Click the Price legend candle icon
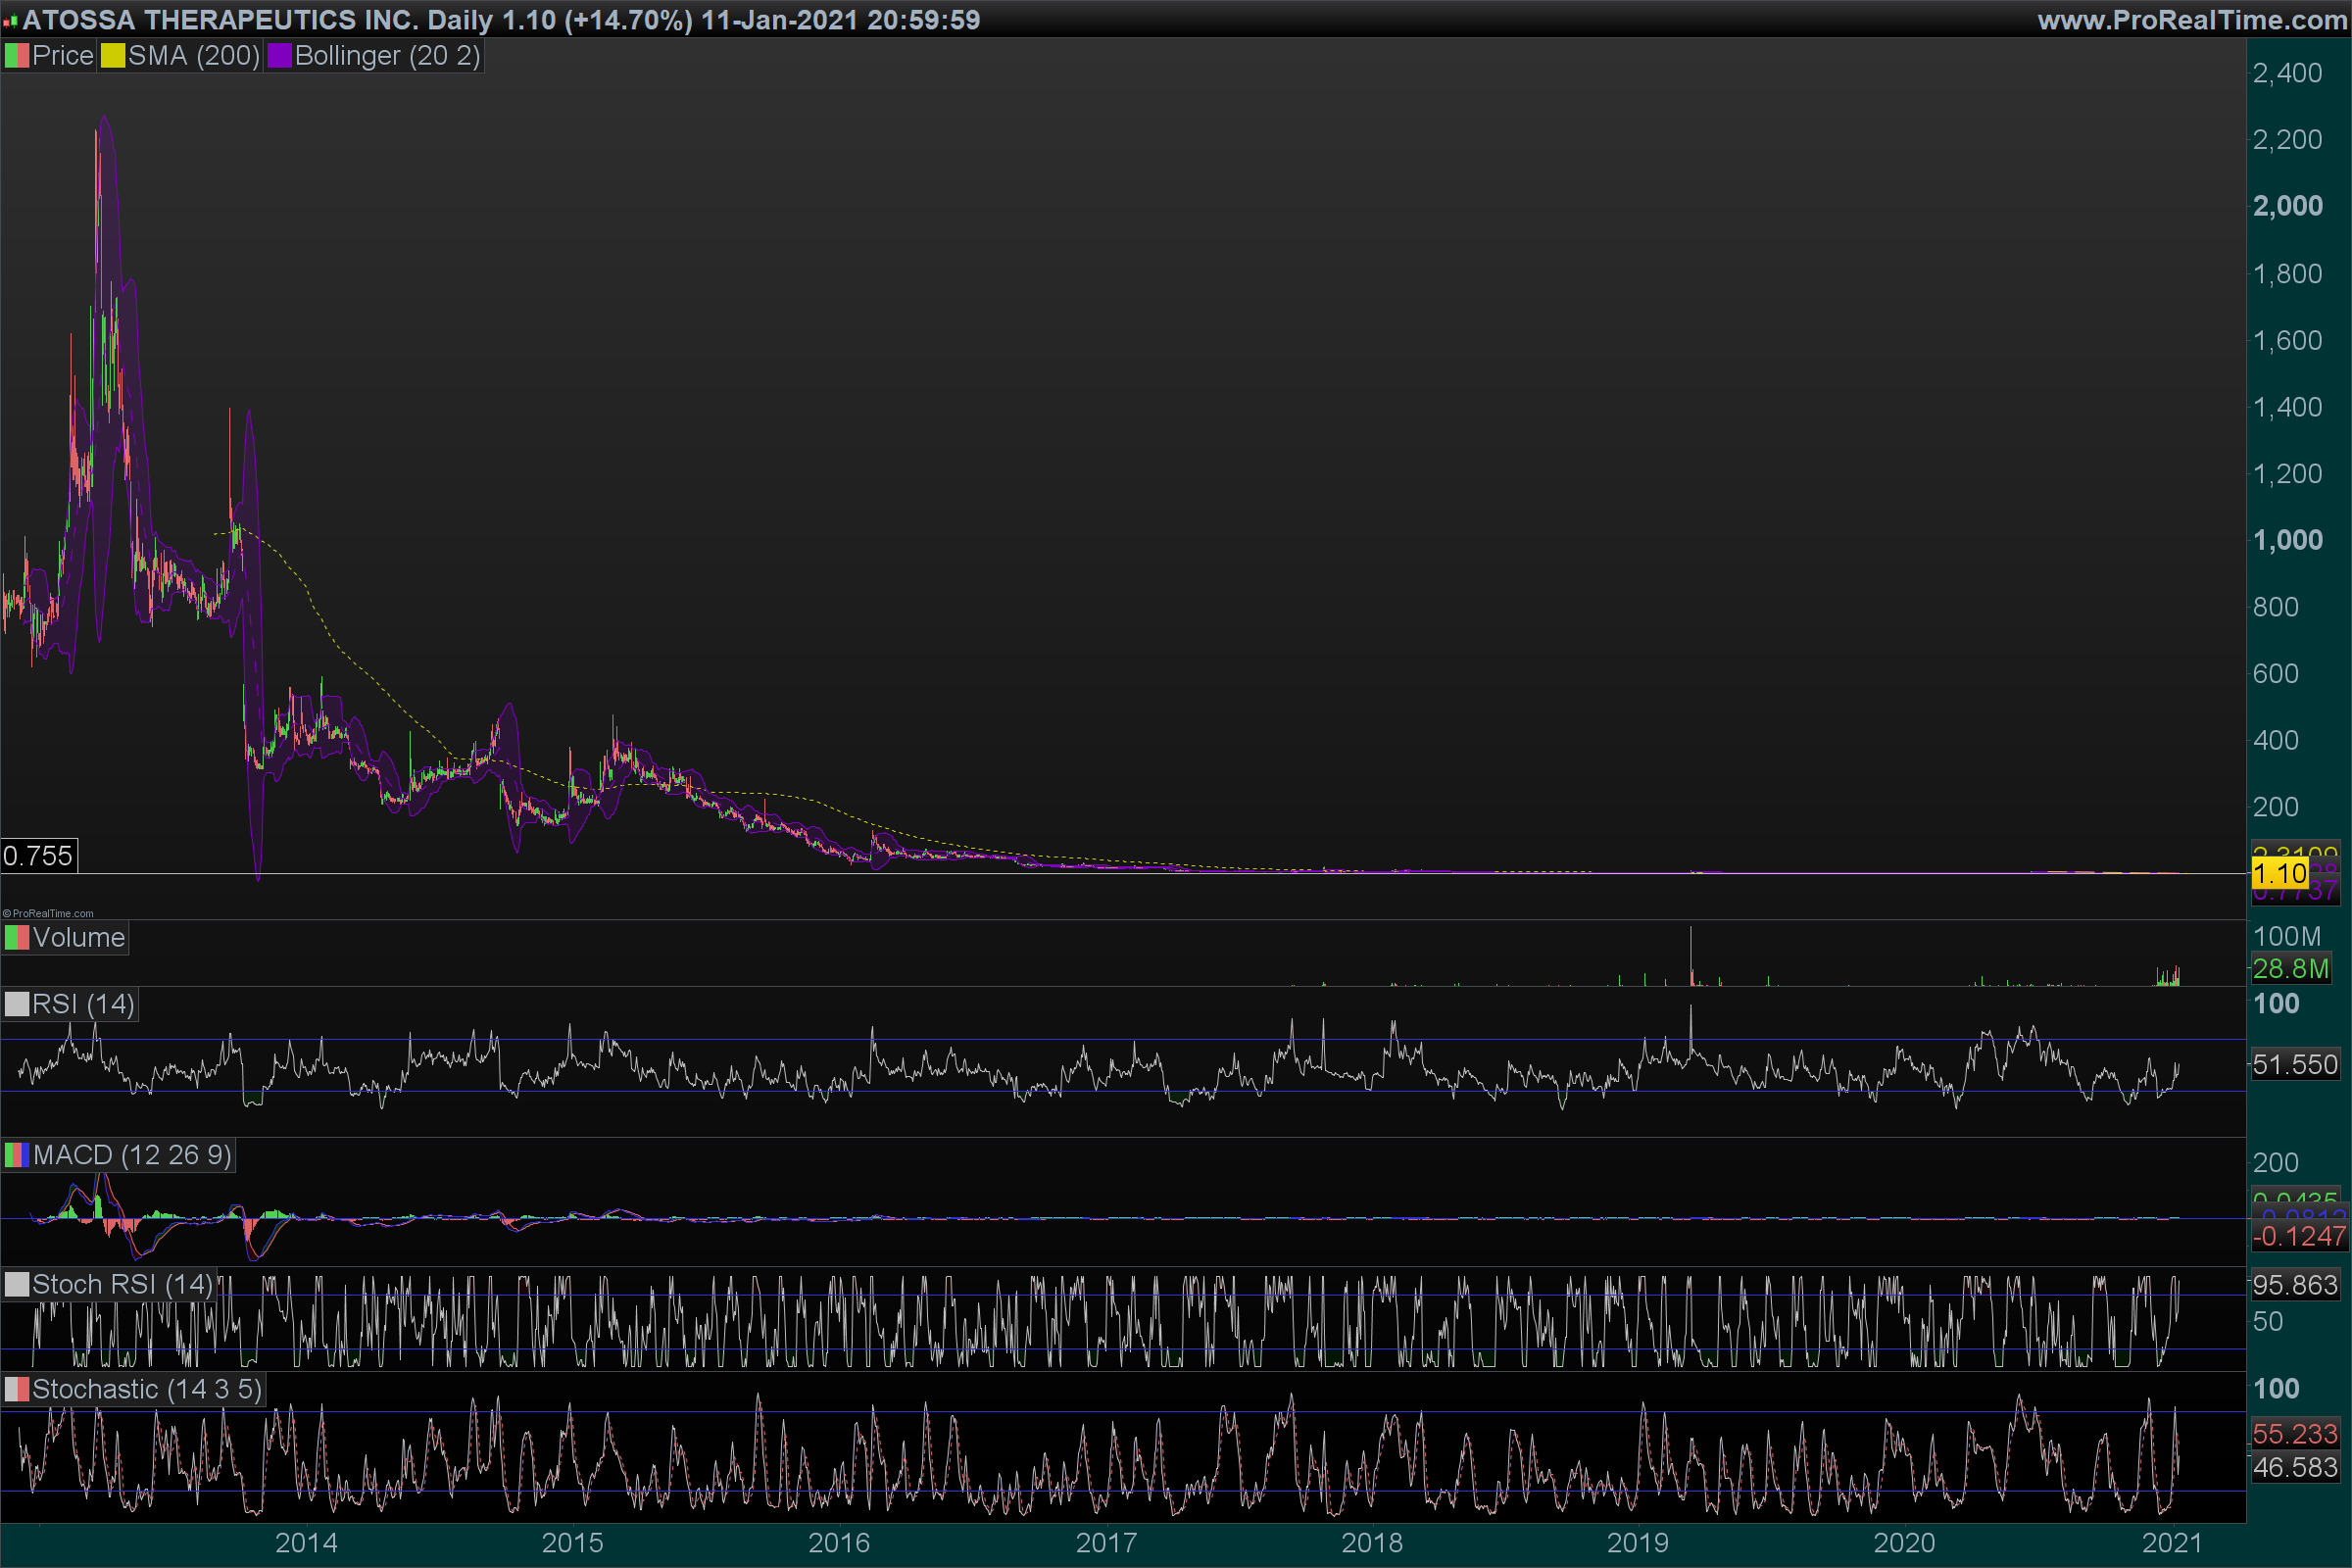Screen dimensions: 2352x1568 17,56
